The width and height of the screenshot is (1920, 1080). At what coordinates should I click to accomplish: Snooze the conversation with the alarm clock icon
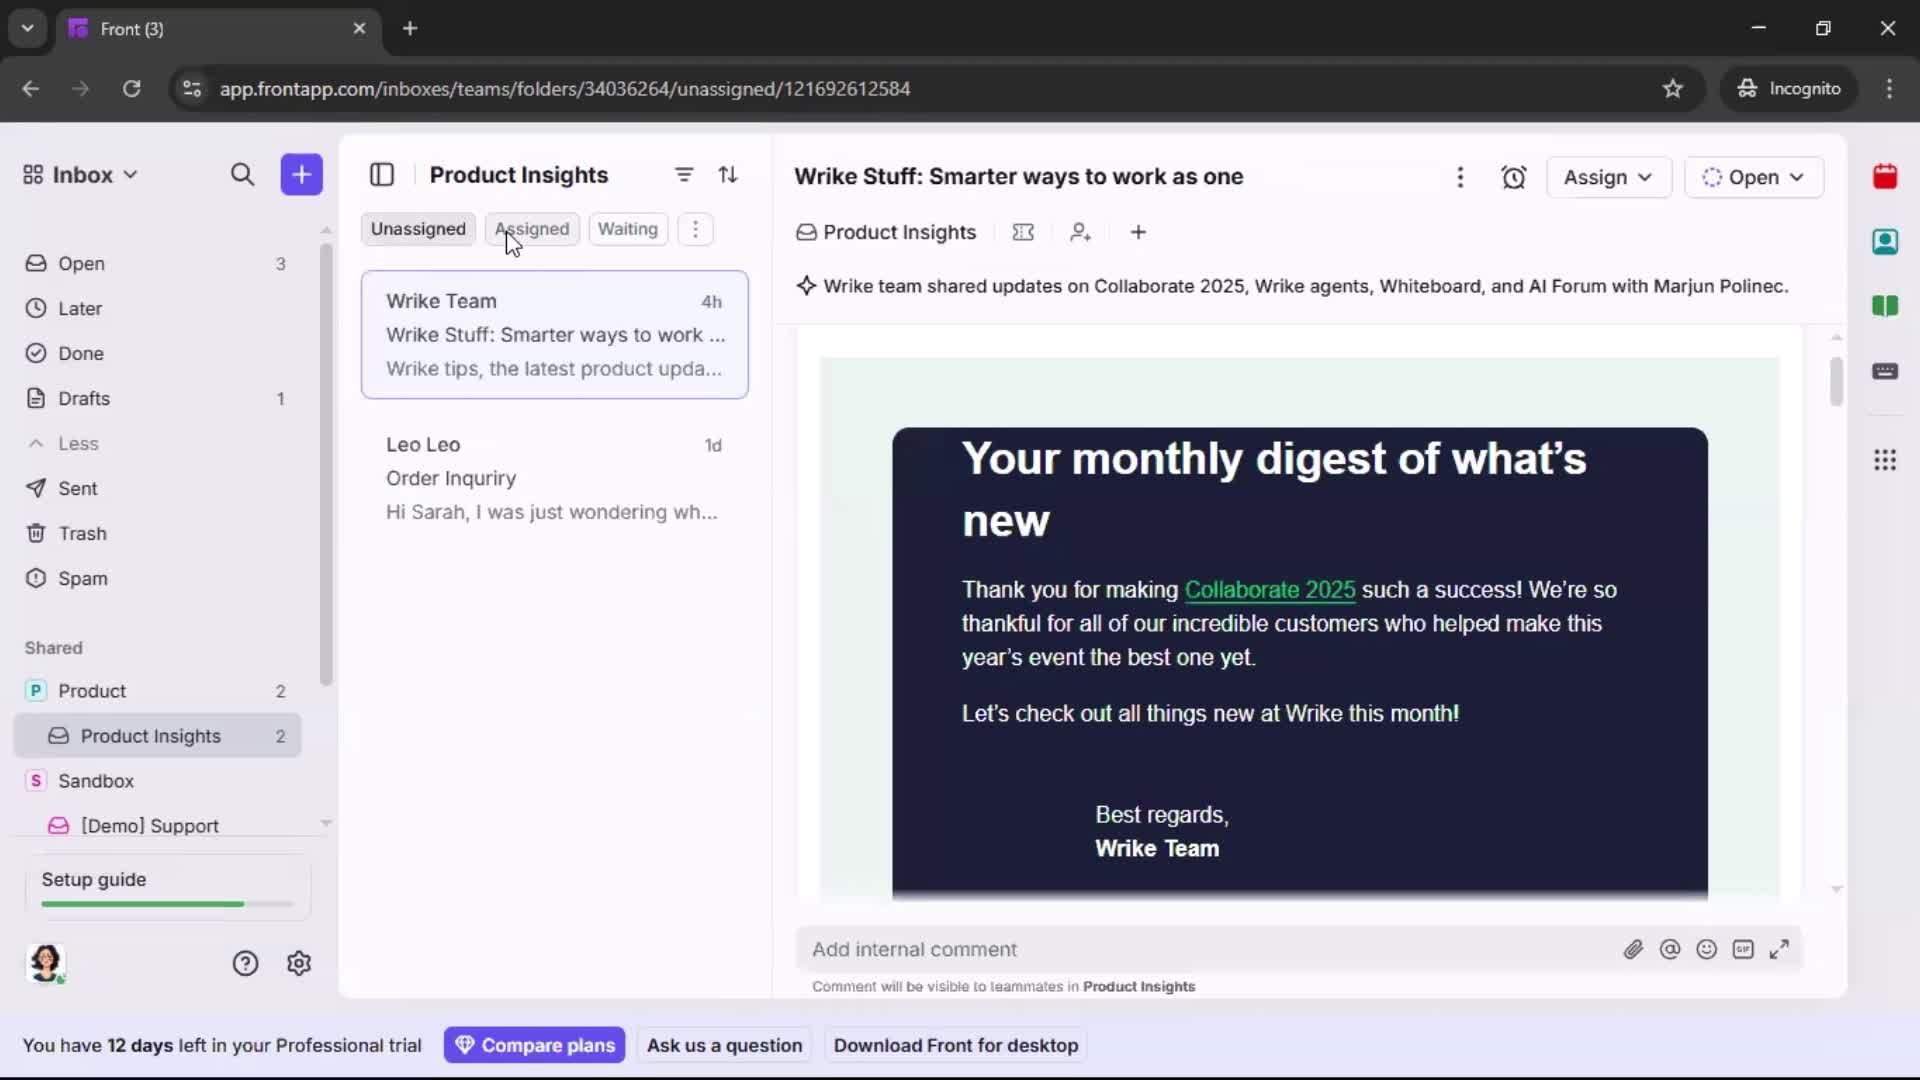coord(1514,177)
